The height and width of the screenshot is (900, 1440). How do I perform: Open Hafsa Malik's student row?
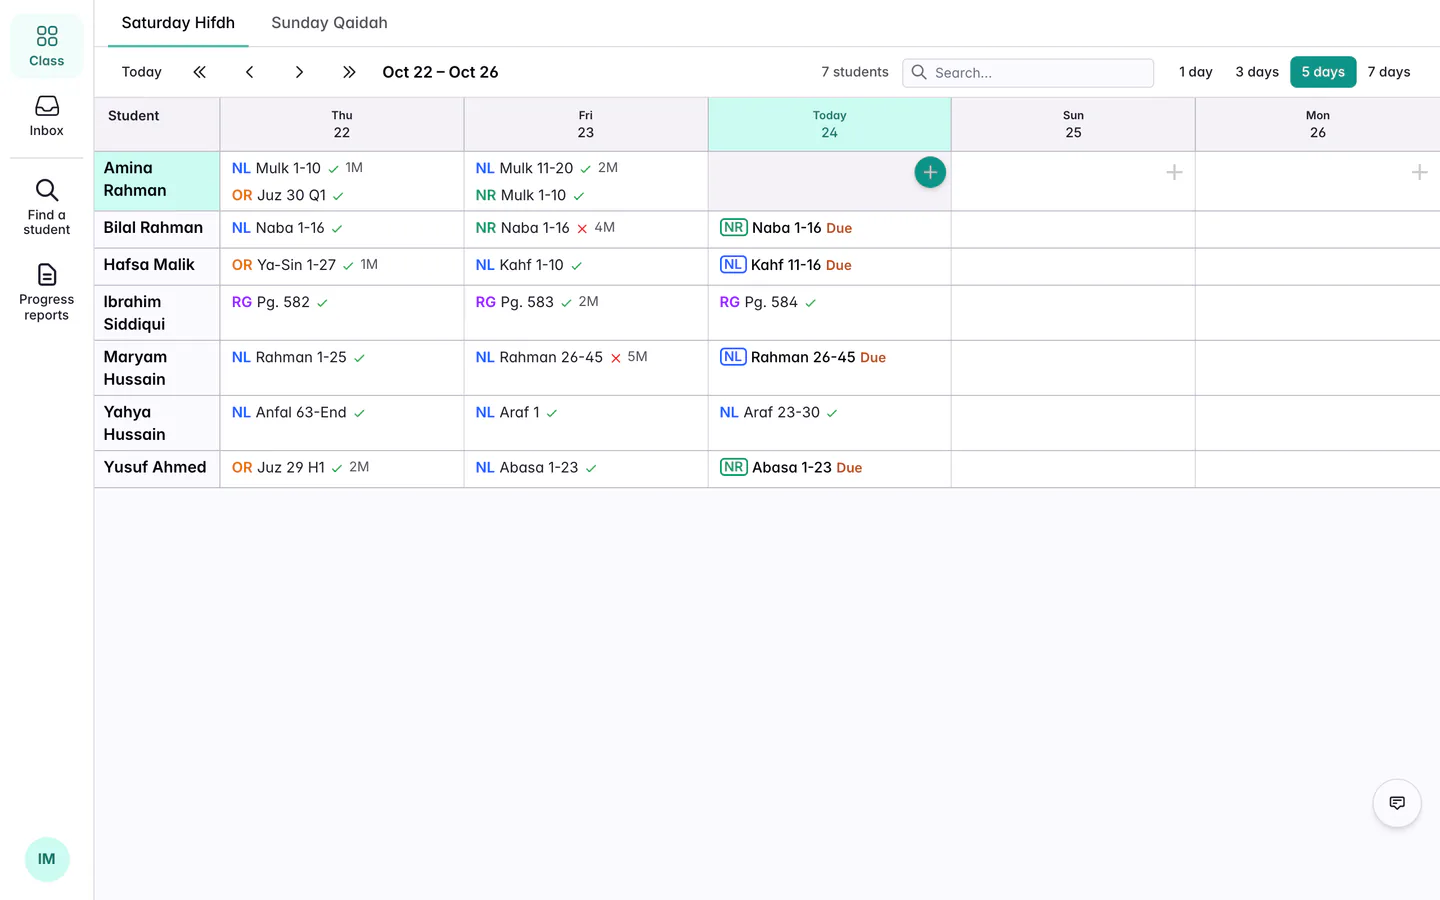click(x=157, y=266)
